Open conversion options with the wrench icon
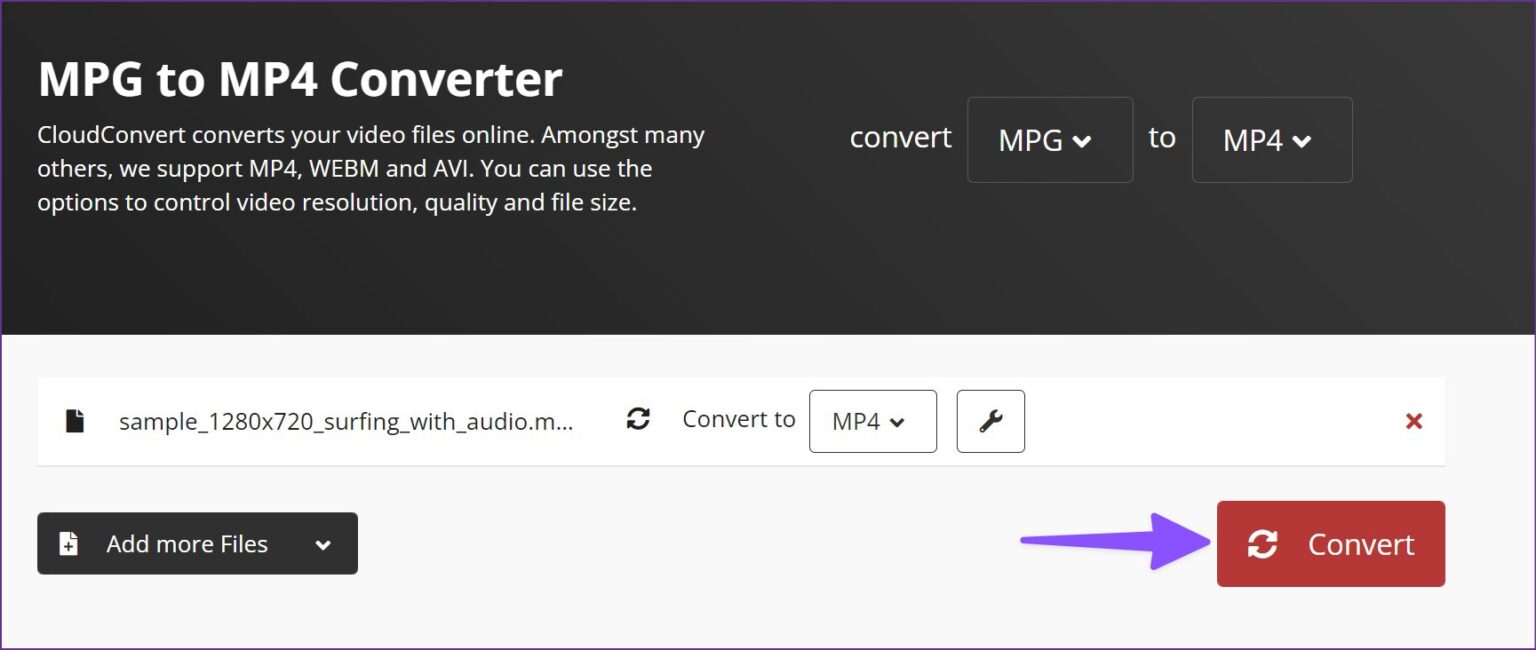Viewport: 1536px width, 650px height. (990, 421)
